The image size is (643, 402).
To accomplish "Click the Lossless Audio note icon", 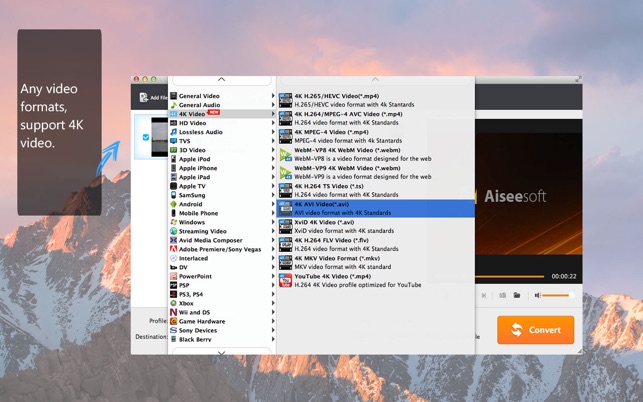I will [x=173, y=132].
